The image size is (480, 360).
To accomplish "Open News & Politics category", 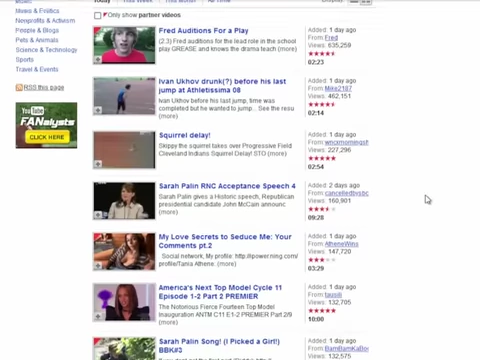I will point(37,11).
